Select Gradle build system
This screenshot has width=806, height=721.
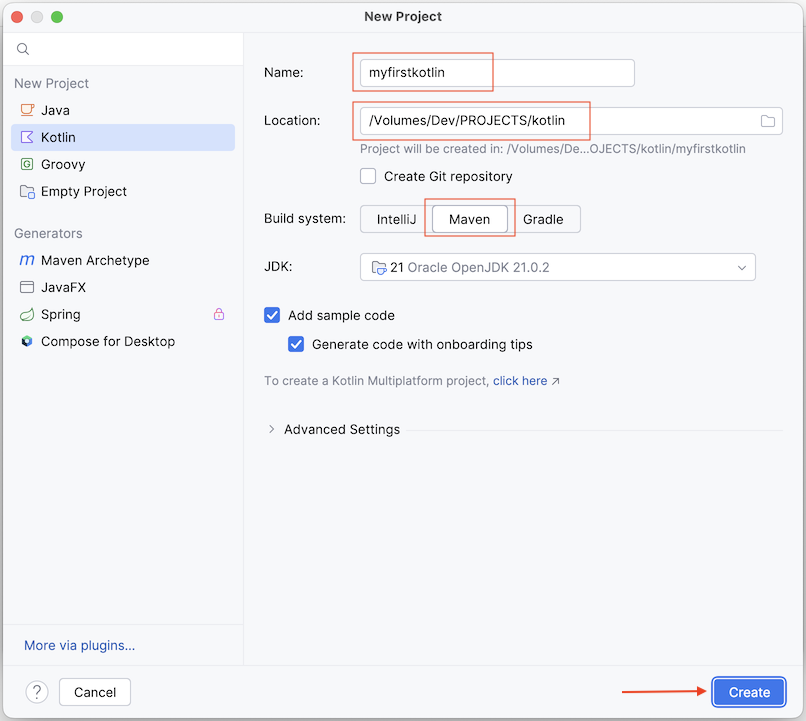[x=543, y=219]
